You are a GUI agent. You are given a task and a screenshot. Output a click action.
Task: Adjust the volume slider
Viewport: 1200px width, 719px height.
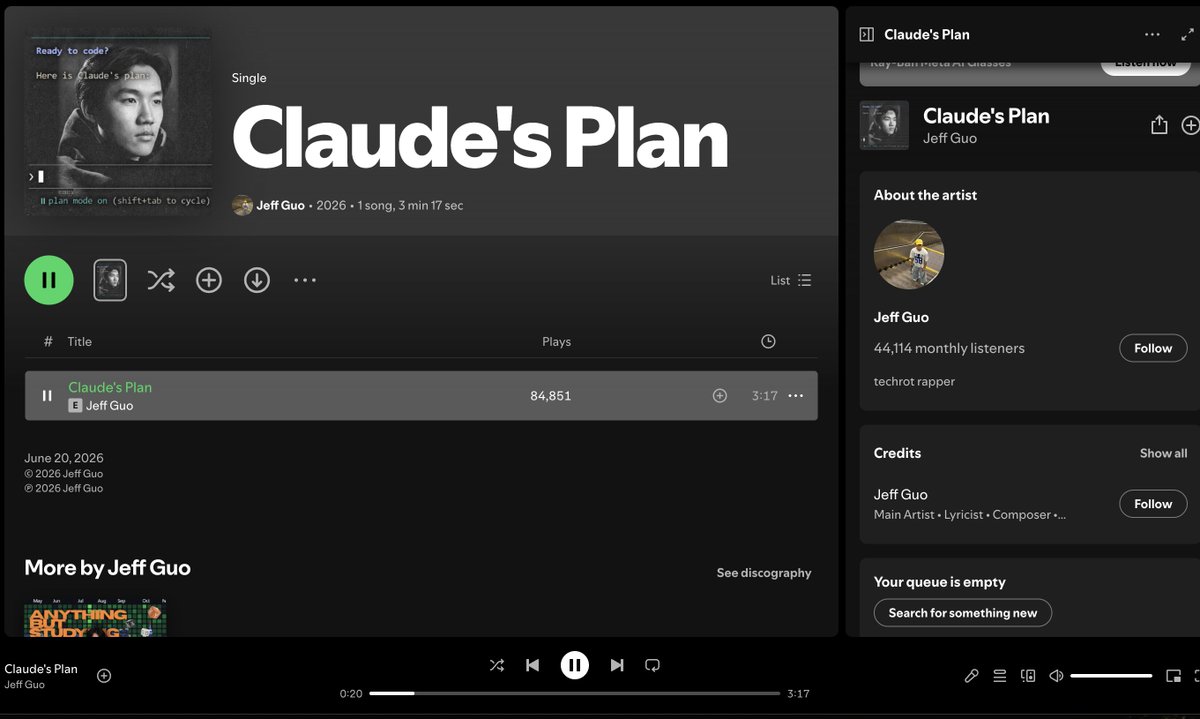pos(1111,676)
